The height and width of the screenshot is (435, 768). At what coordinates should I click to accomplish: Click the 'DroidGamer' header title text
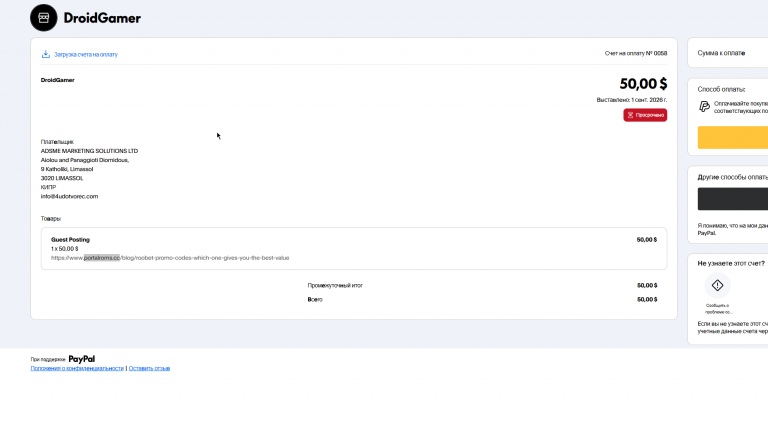pos(102,18)
